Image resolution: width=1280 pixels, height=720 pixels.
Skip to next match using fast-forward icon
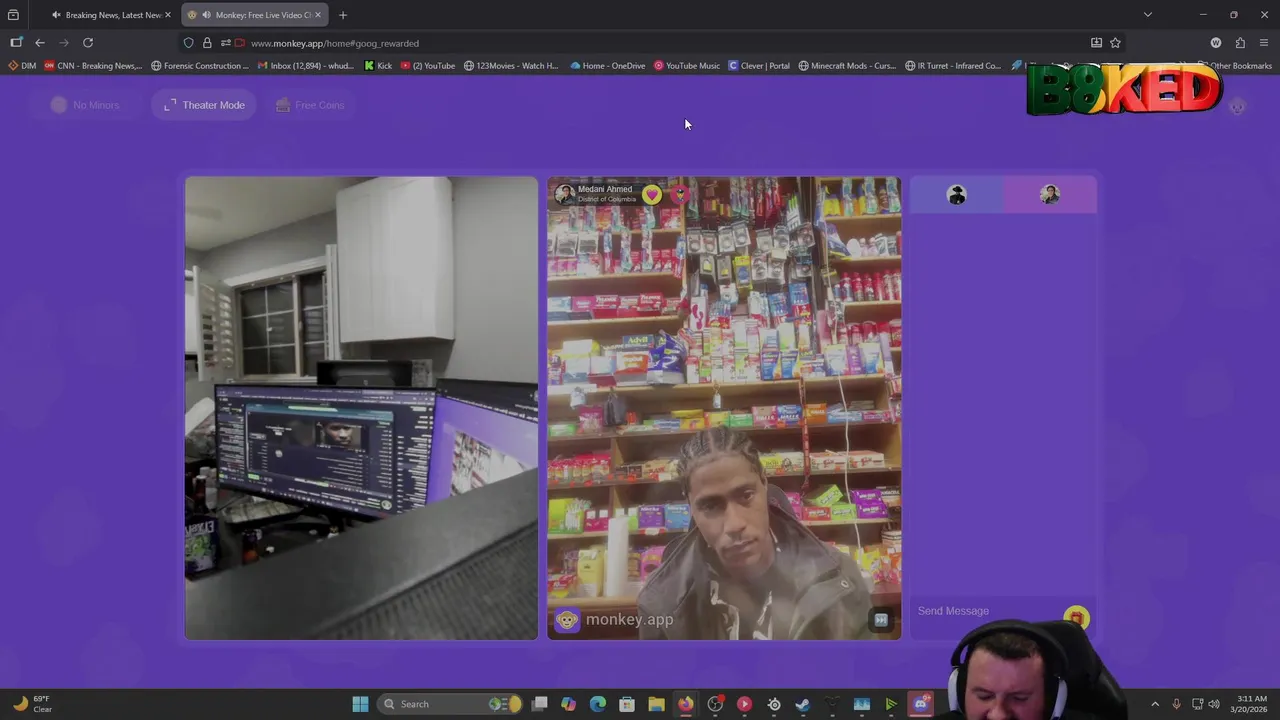click(x=881, y=620)
